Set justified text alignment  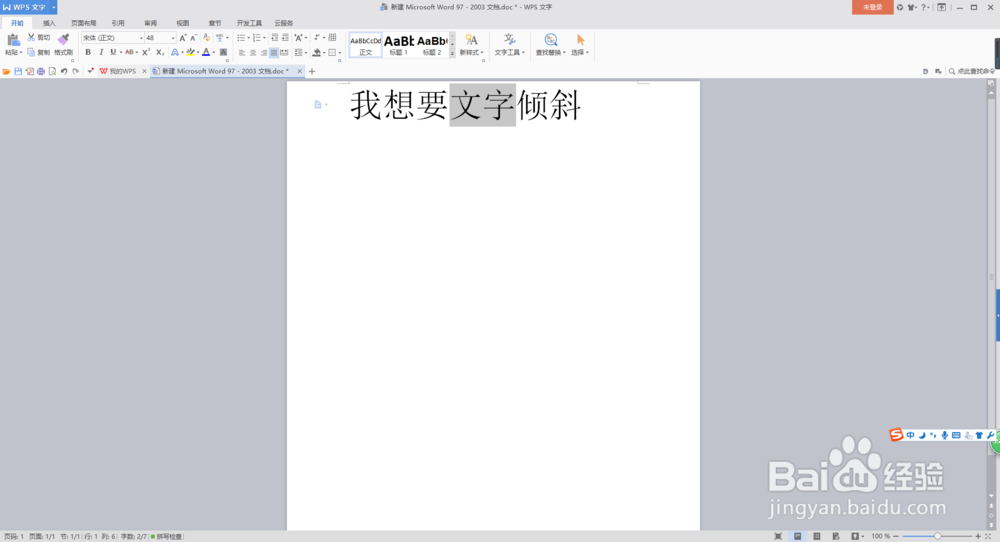274,52
